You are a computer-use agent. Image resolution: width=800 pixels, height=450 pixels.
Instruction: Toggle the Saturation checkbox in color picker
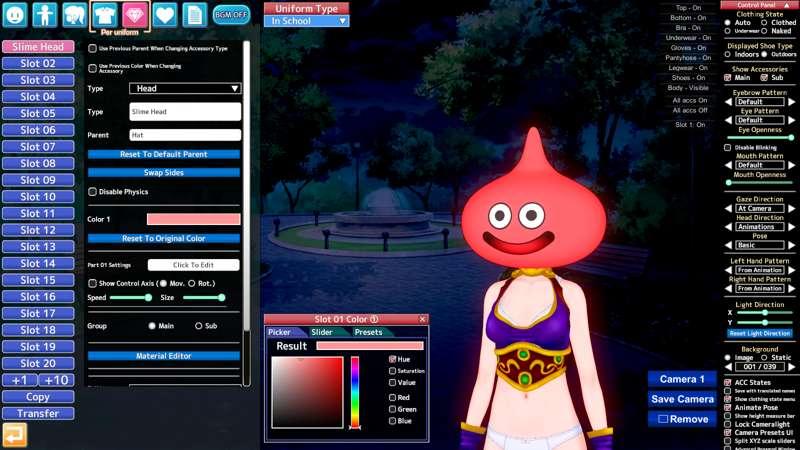pos(392,371)
